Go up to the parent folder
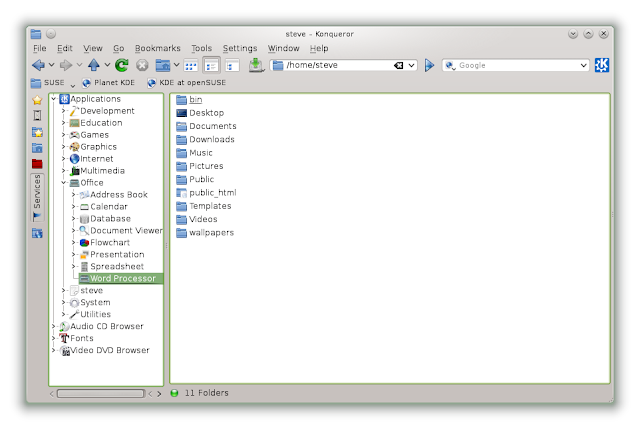The height and width of the screenshot is (429, 640). [94, 64]
